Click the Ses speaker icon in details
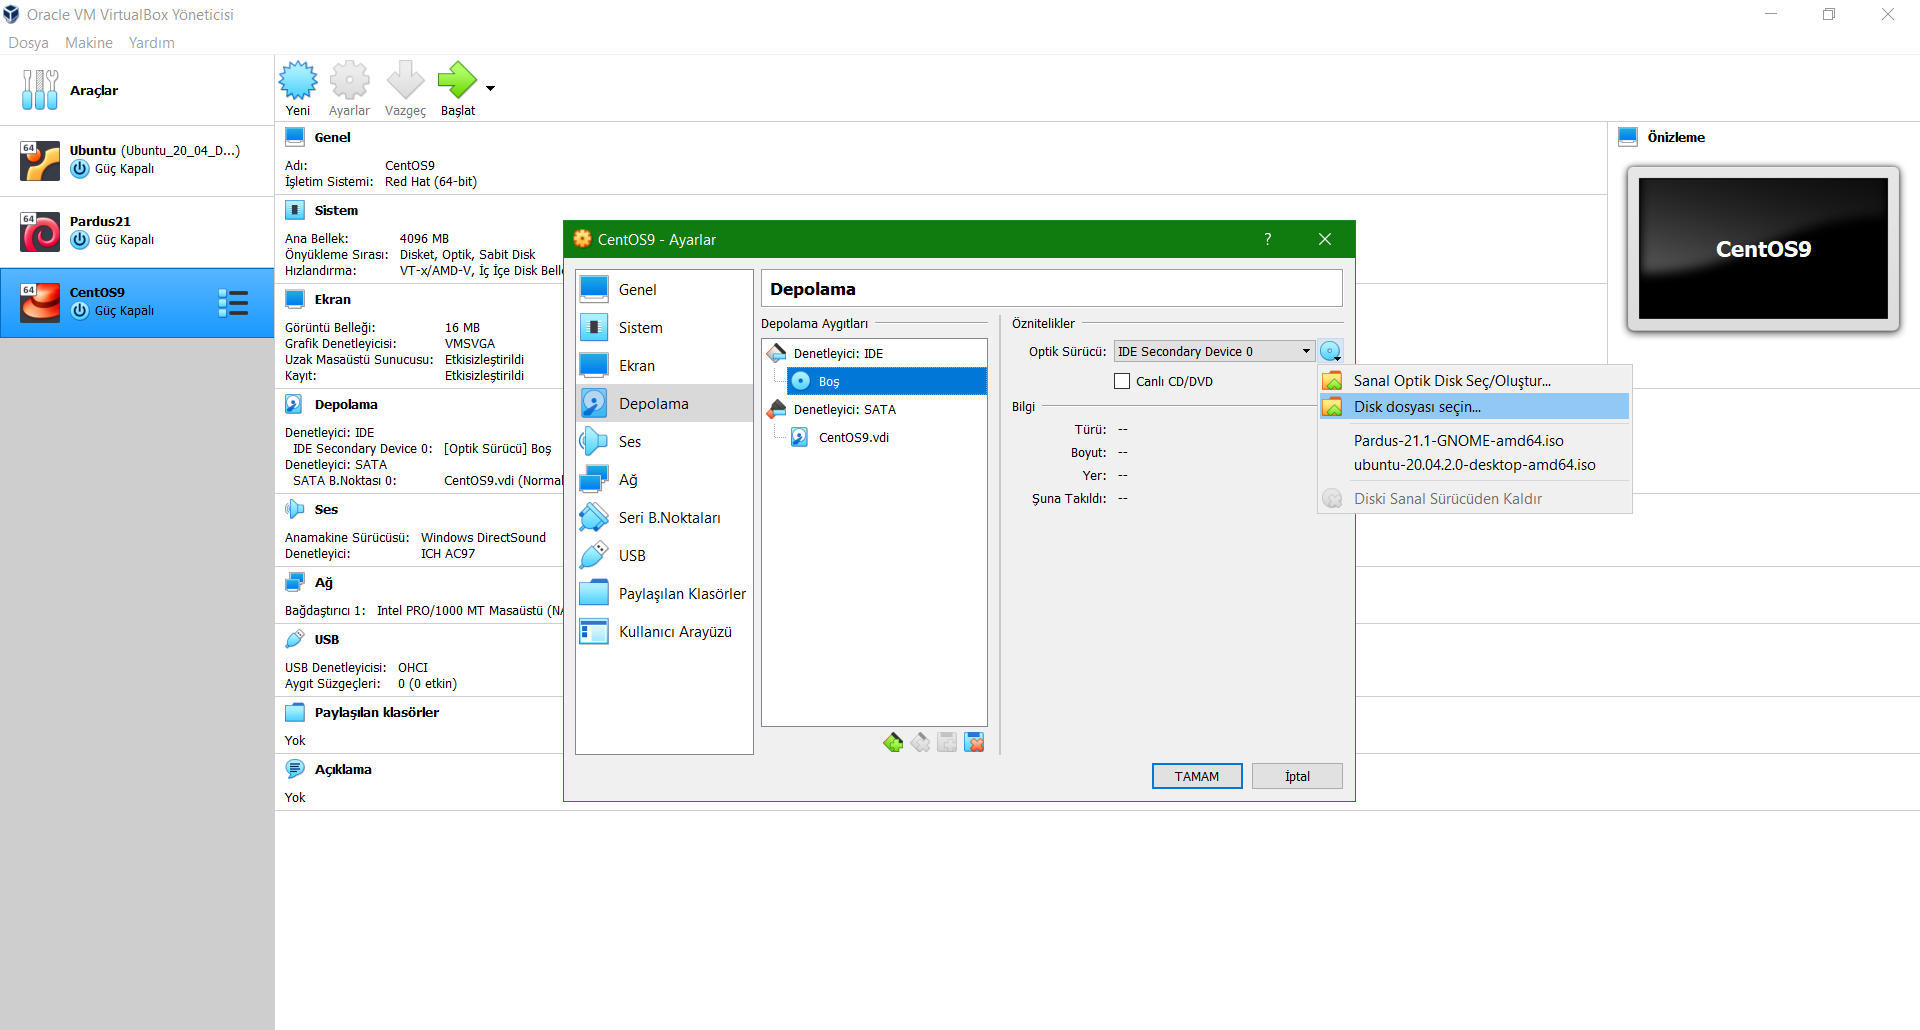Screen dimensions: 1920x1030 tap(295, 509)
